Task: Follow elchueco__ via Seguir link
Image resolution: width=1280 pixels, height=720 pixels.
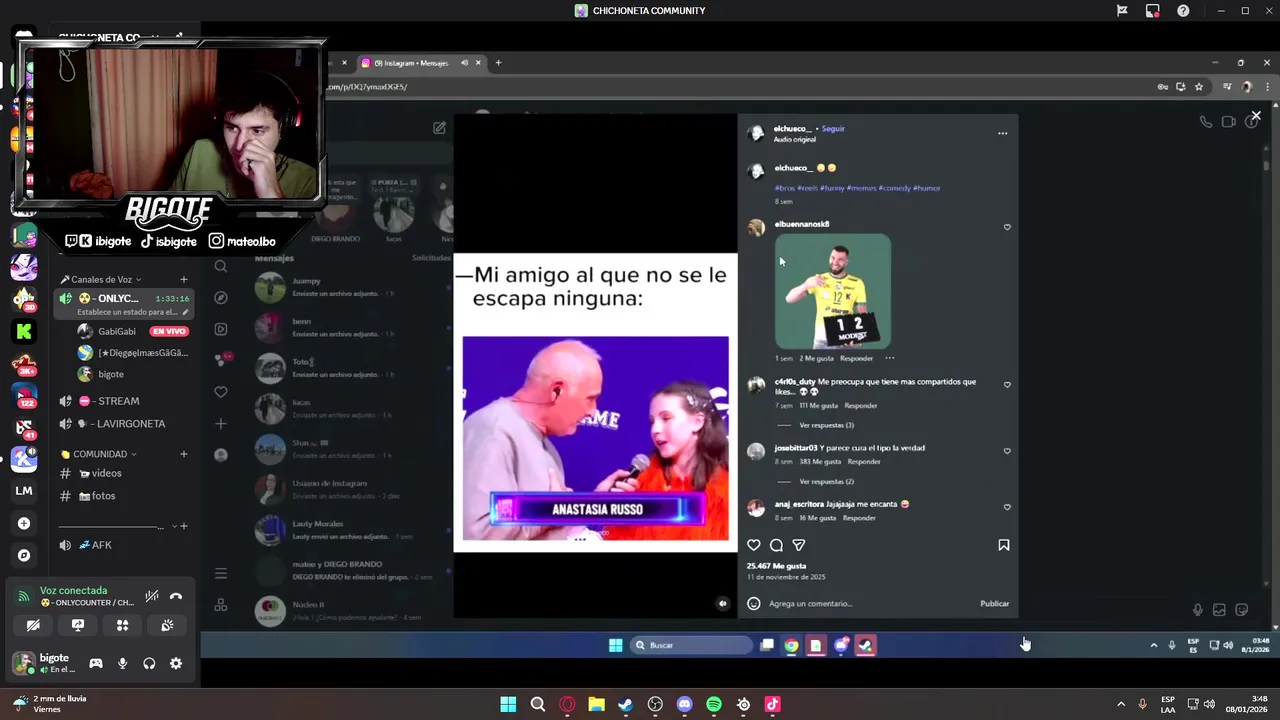Action: point(833,128)
